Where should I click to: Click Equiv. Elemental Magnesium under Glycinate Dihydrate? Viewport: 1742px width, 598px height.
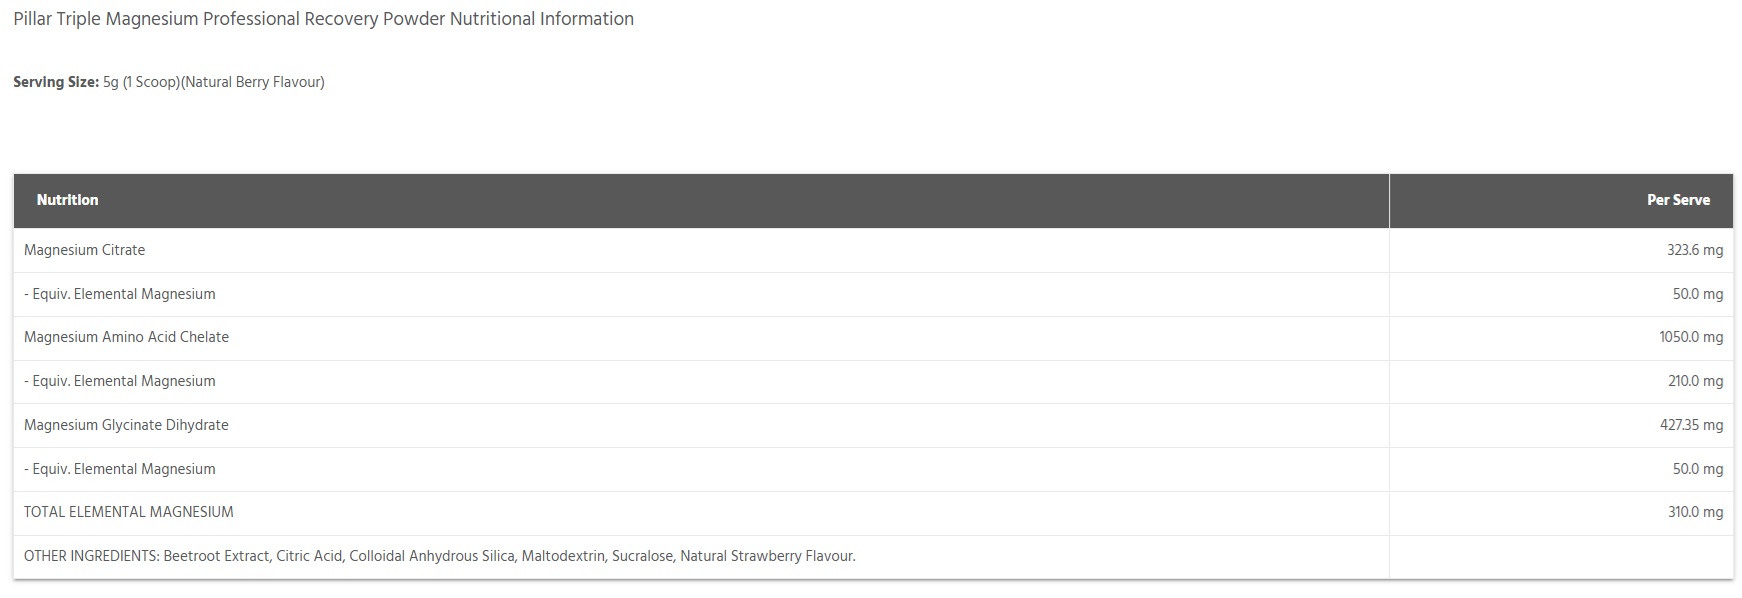[x=120, y=469]
